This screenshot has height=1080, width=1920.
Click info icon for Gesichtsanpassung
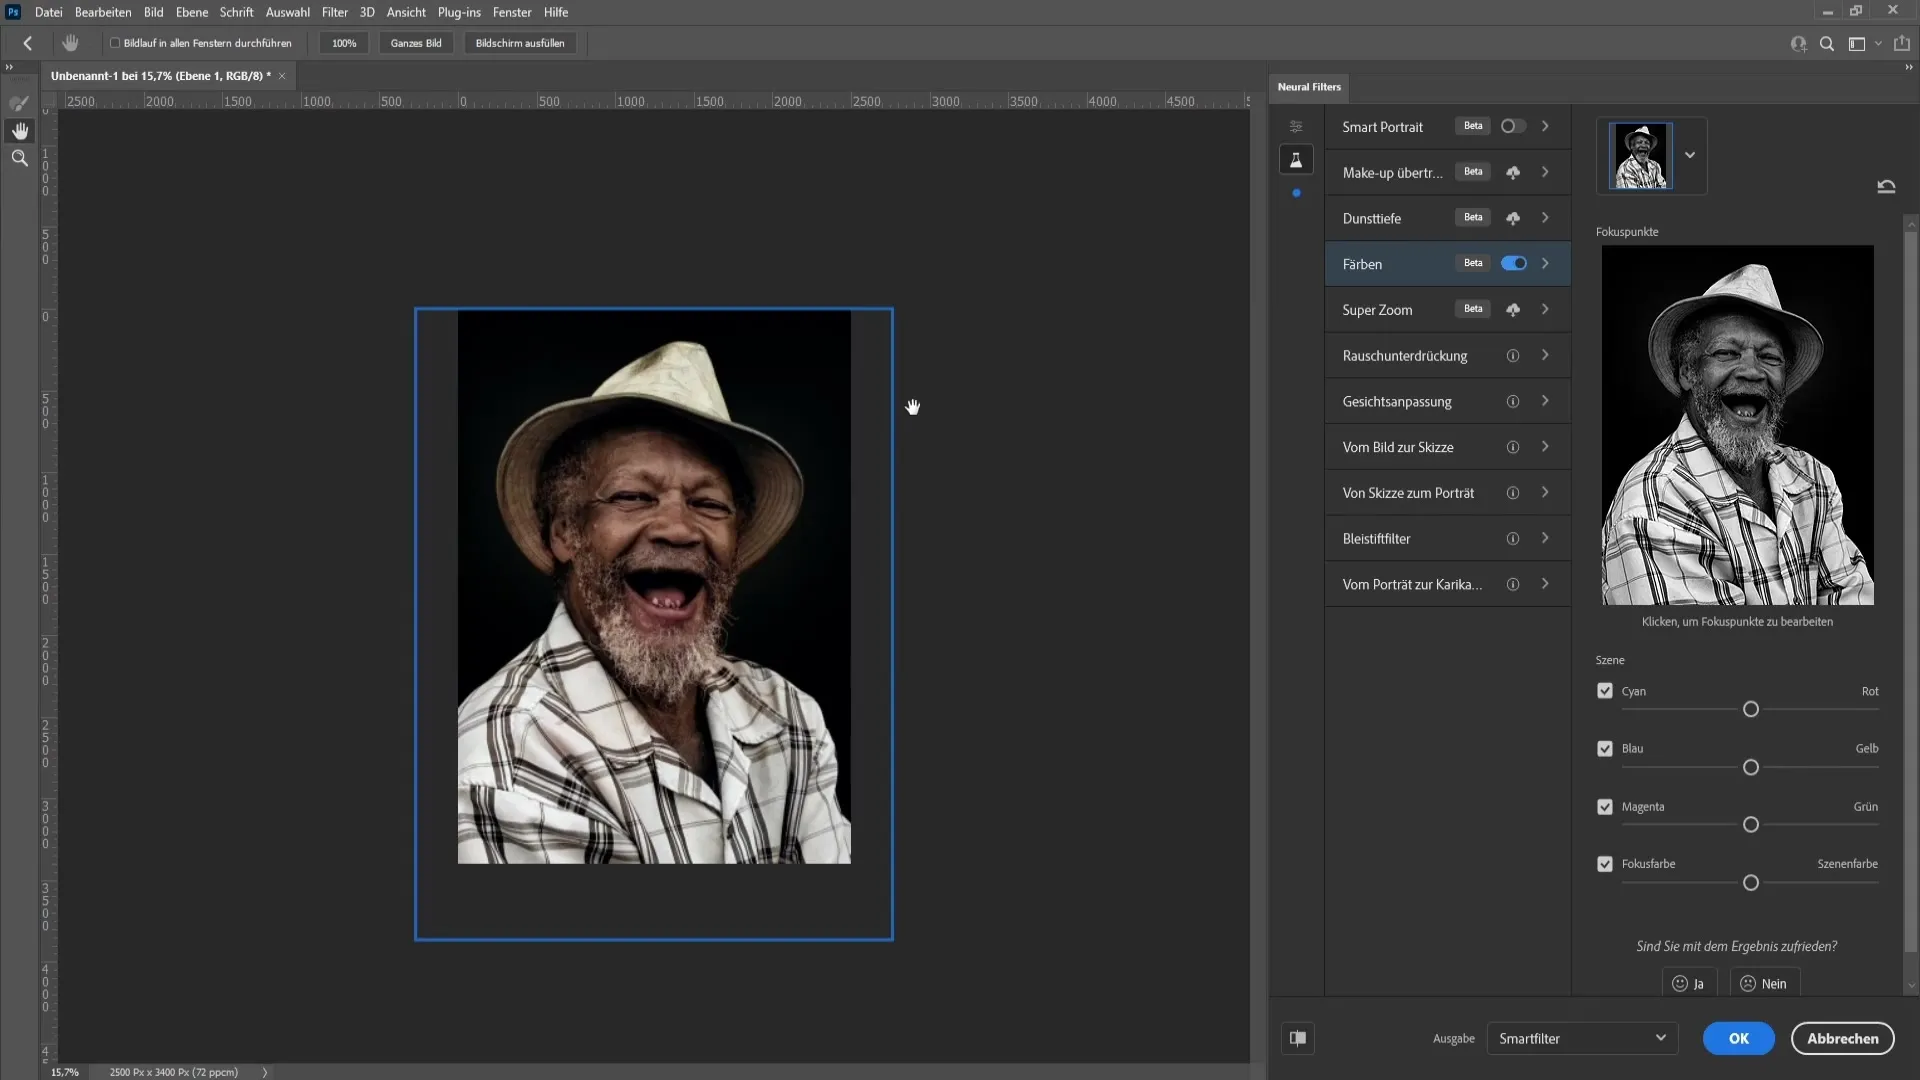[x=1513, y=401]
